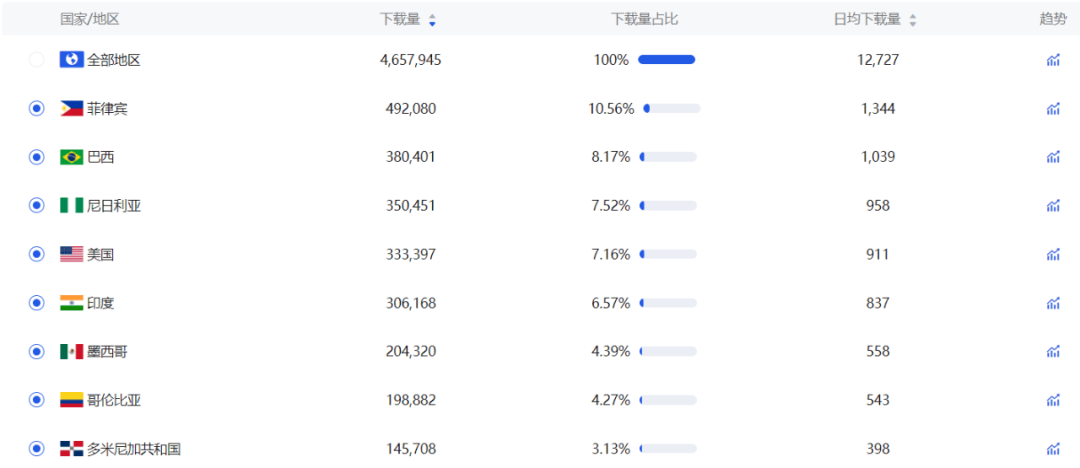Deselect the 多米尼加共和国 radio button
This screenshot has height=468, width=1080.
(37, 449)
